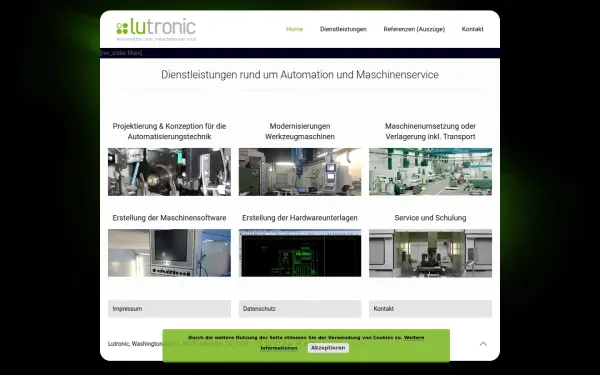
Task: Click heading Maschinenumsetzung oder Verlagerung inkl. Transport
Action: 430,131
